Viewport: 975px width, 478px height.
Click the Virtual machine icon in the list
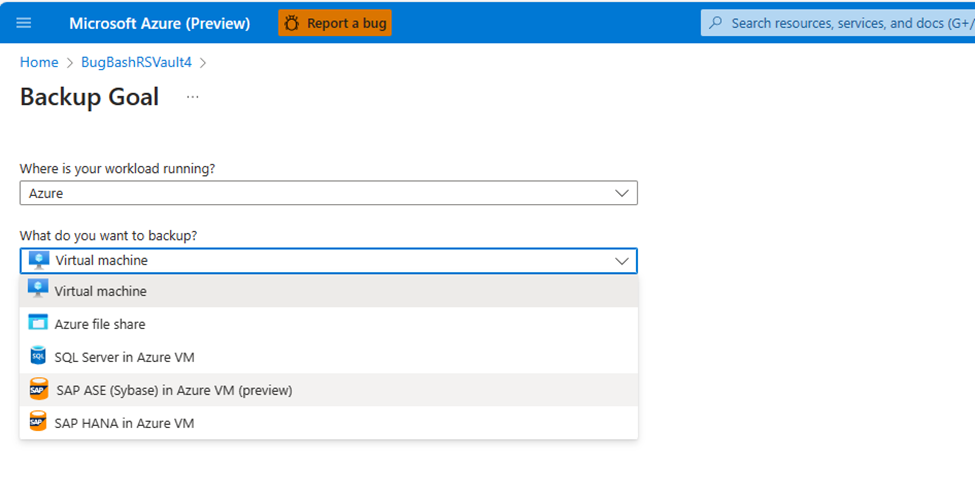click(38, 290)
